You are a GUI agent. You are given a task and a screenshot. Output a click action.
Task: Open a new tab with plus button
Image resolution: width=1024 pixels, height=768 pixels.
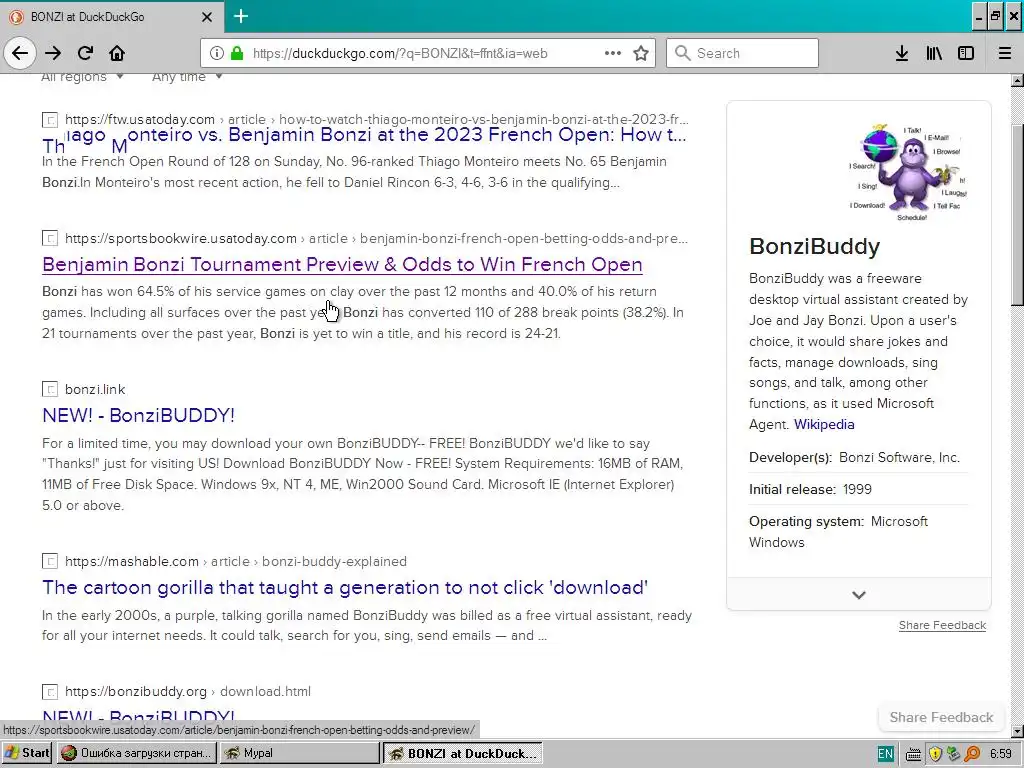(241, 16)
